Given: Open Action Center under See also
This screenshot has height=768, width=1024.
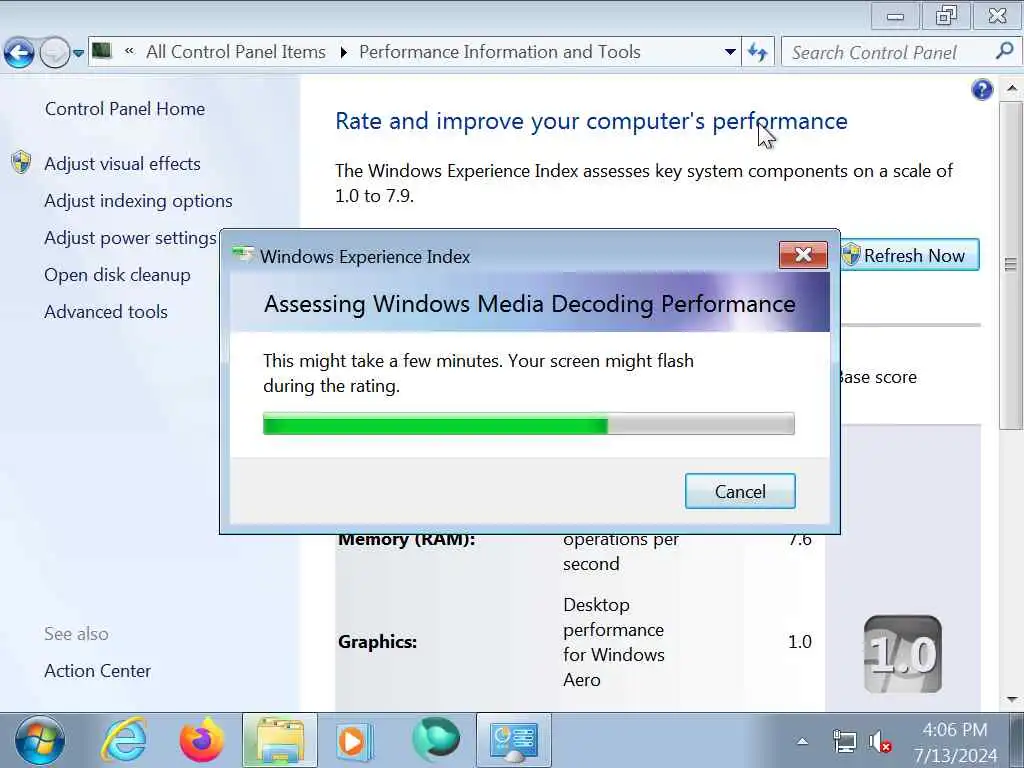Looking at the screenshot, I should click(x=97, y=671).
